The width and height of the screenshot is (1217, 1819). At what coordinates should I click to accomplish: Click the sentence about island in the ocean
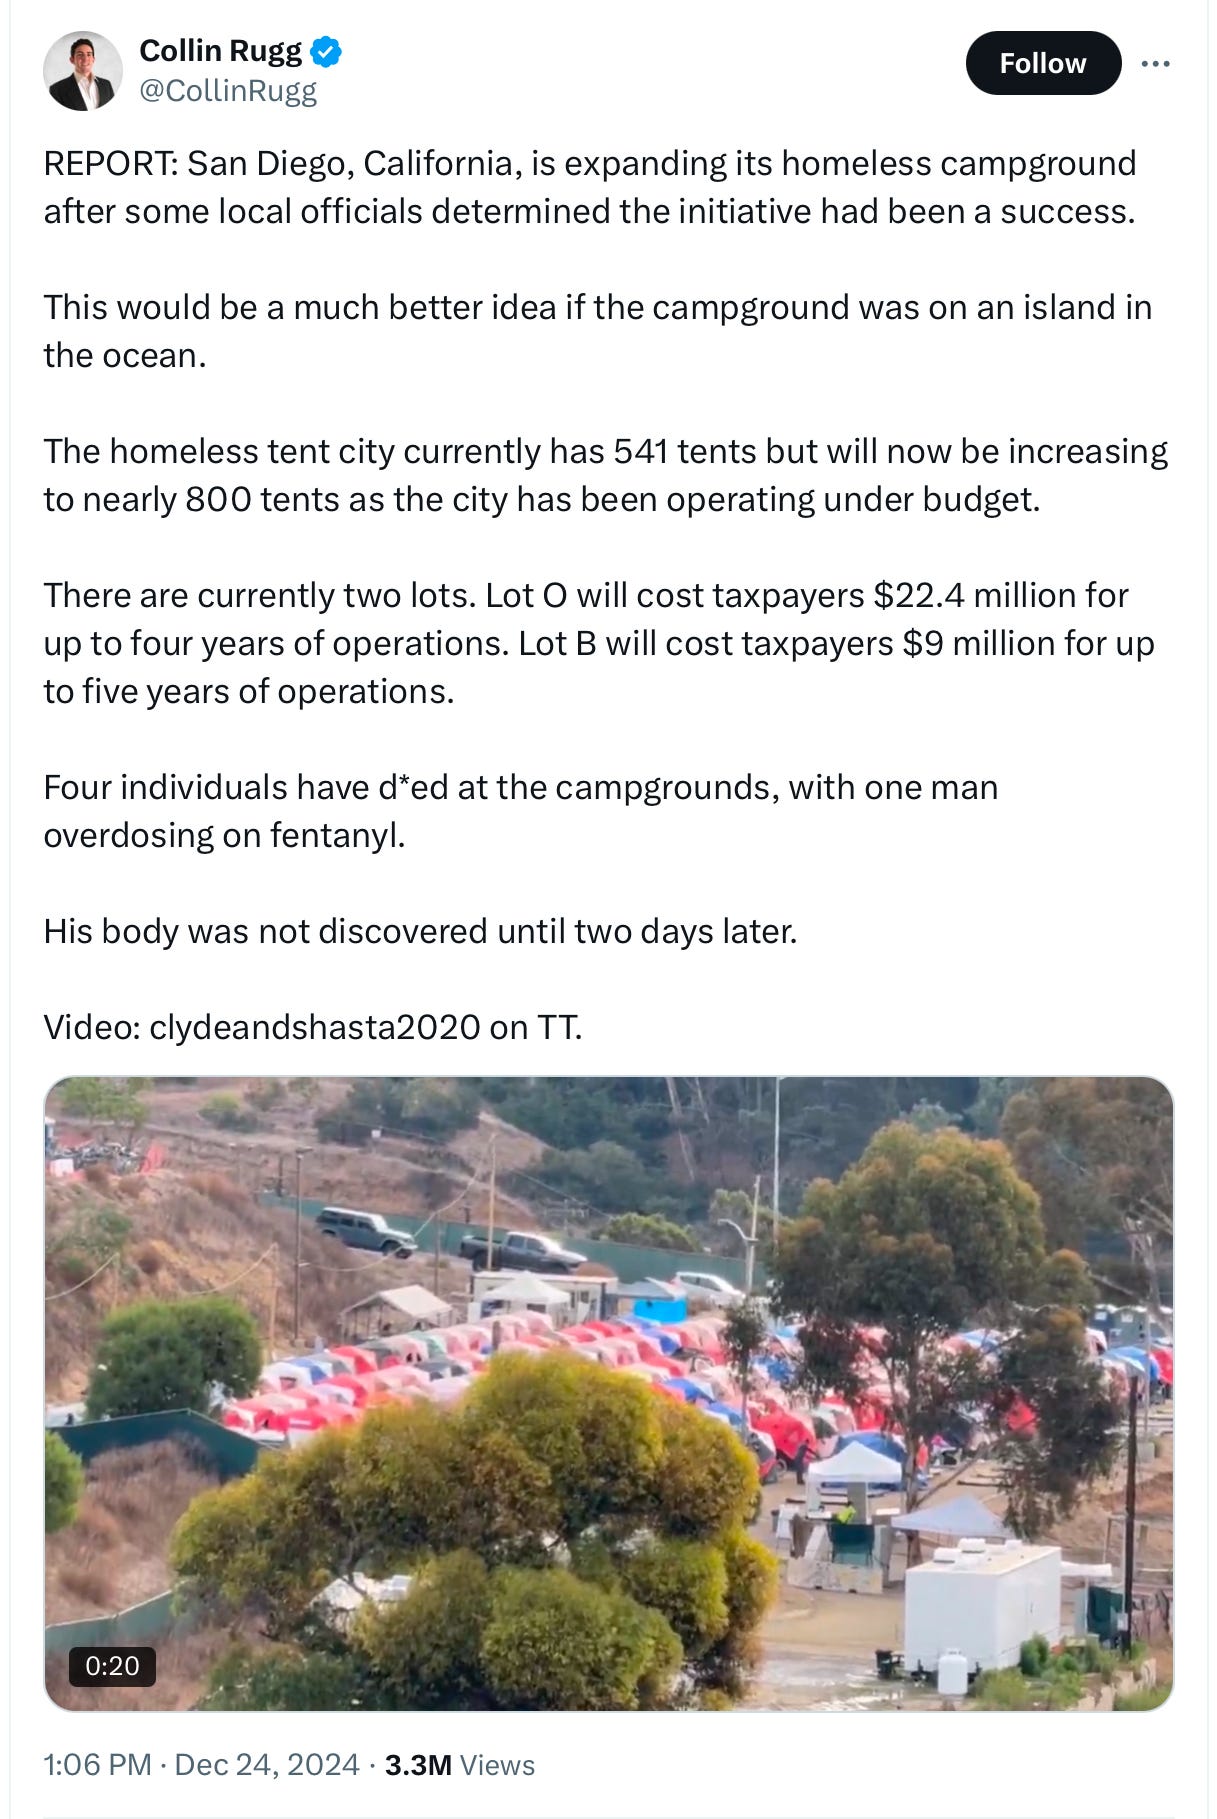[597, 331]
